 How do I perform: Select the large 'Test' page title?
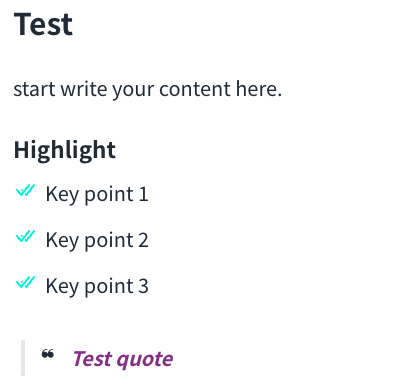[x=43, y=24]
